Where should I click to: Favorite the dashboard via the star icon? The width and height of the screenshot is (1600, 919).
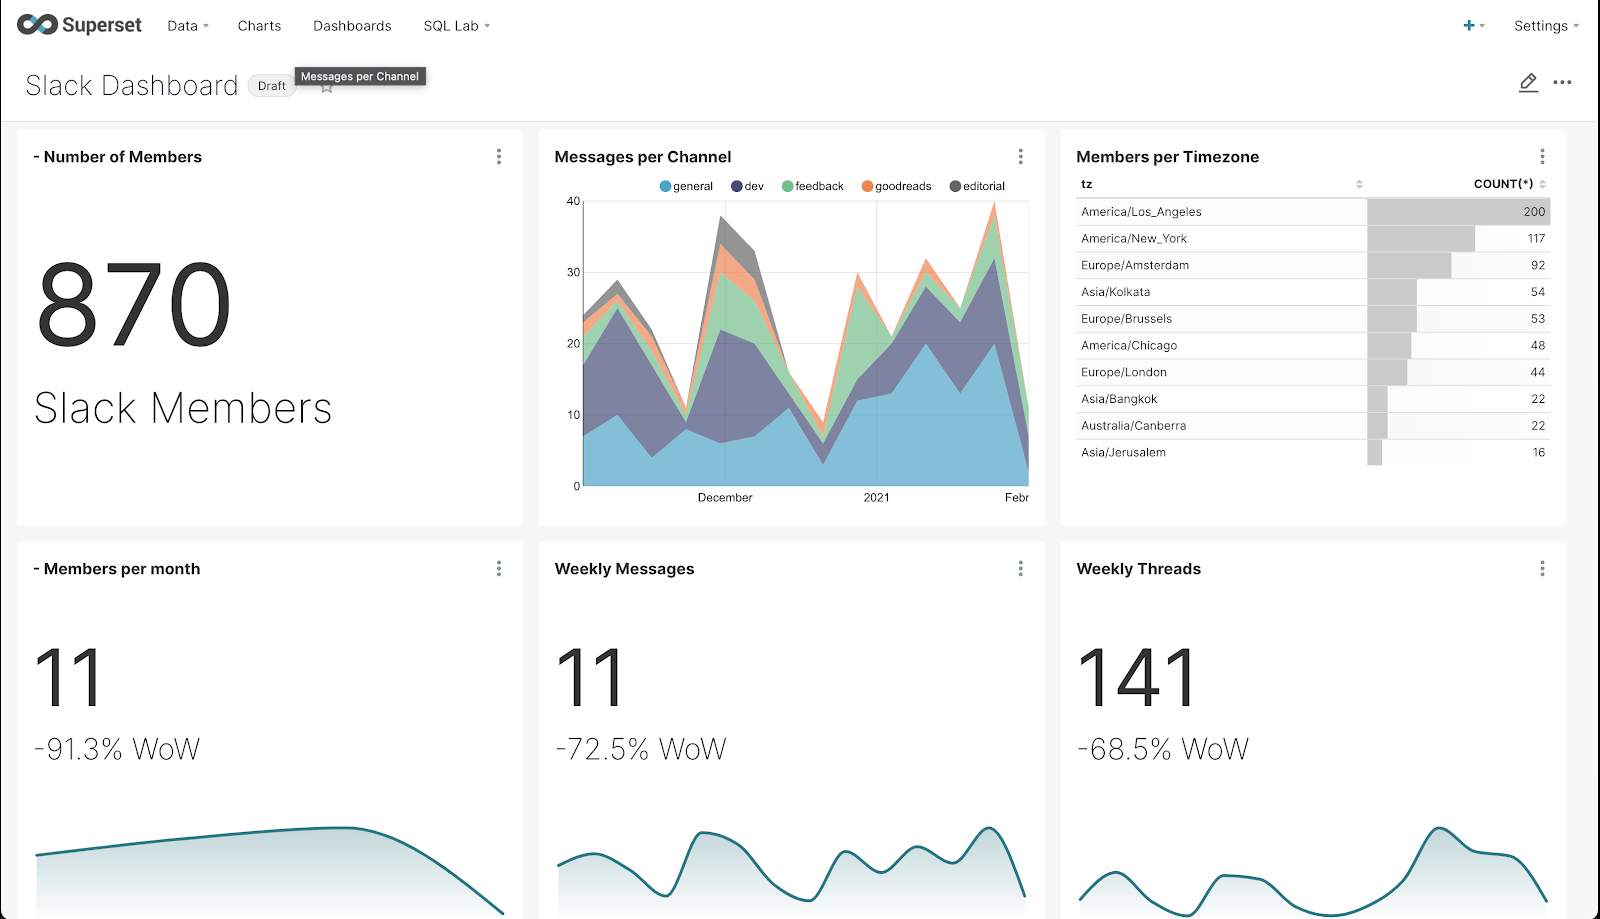click(x=326, y=86)
